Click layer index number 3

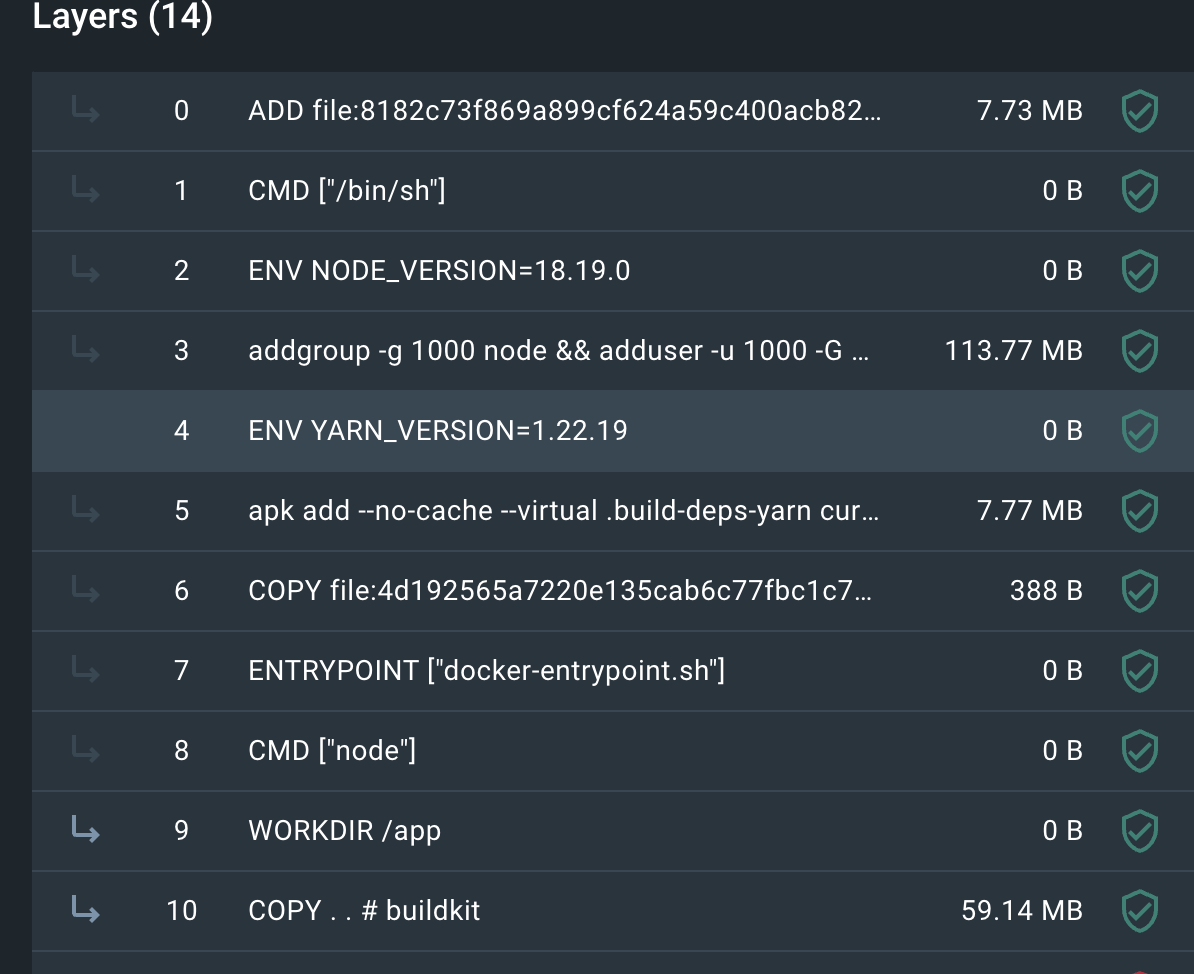pos(181,351)
